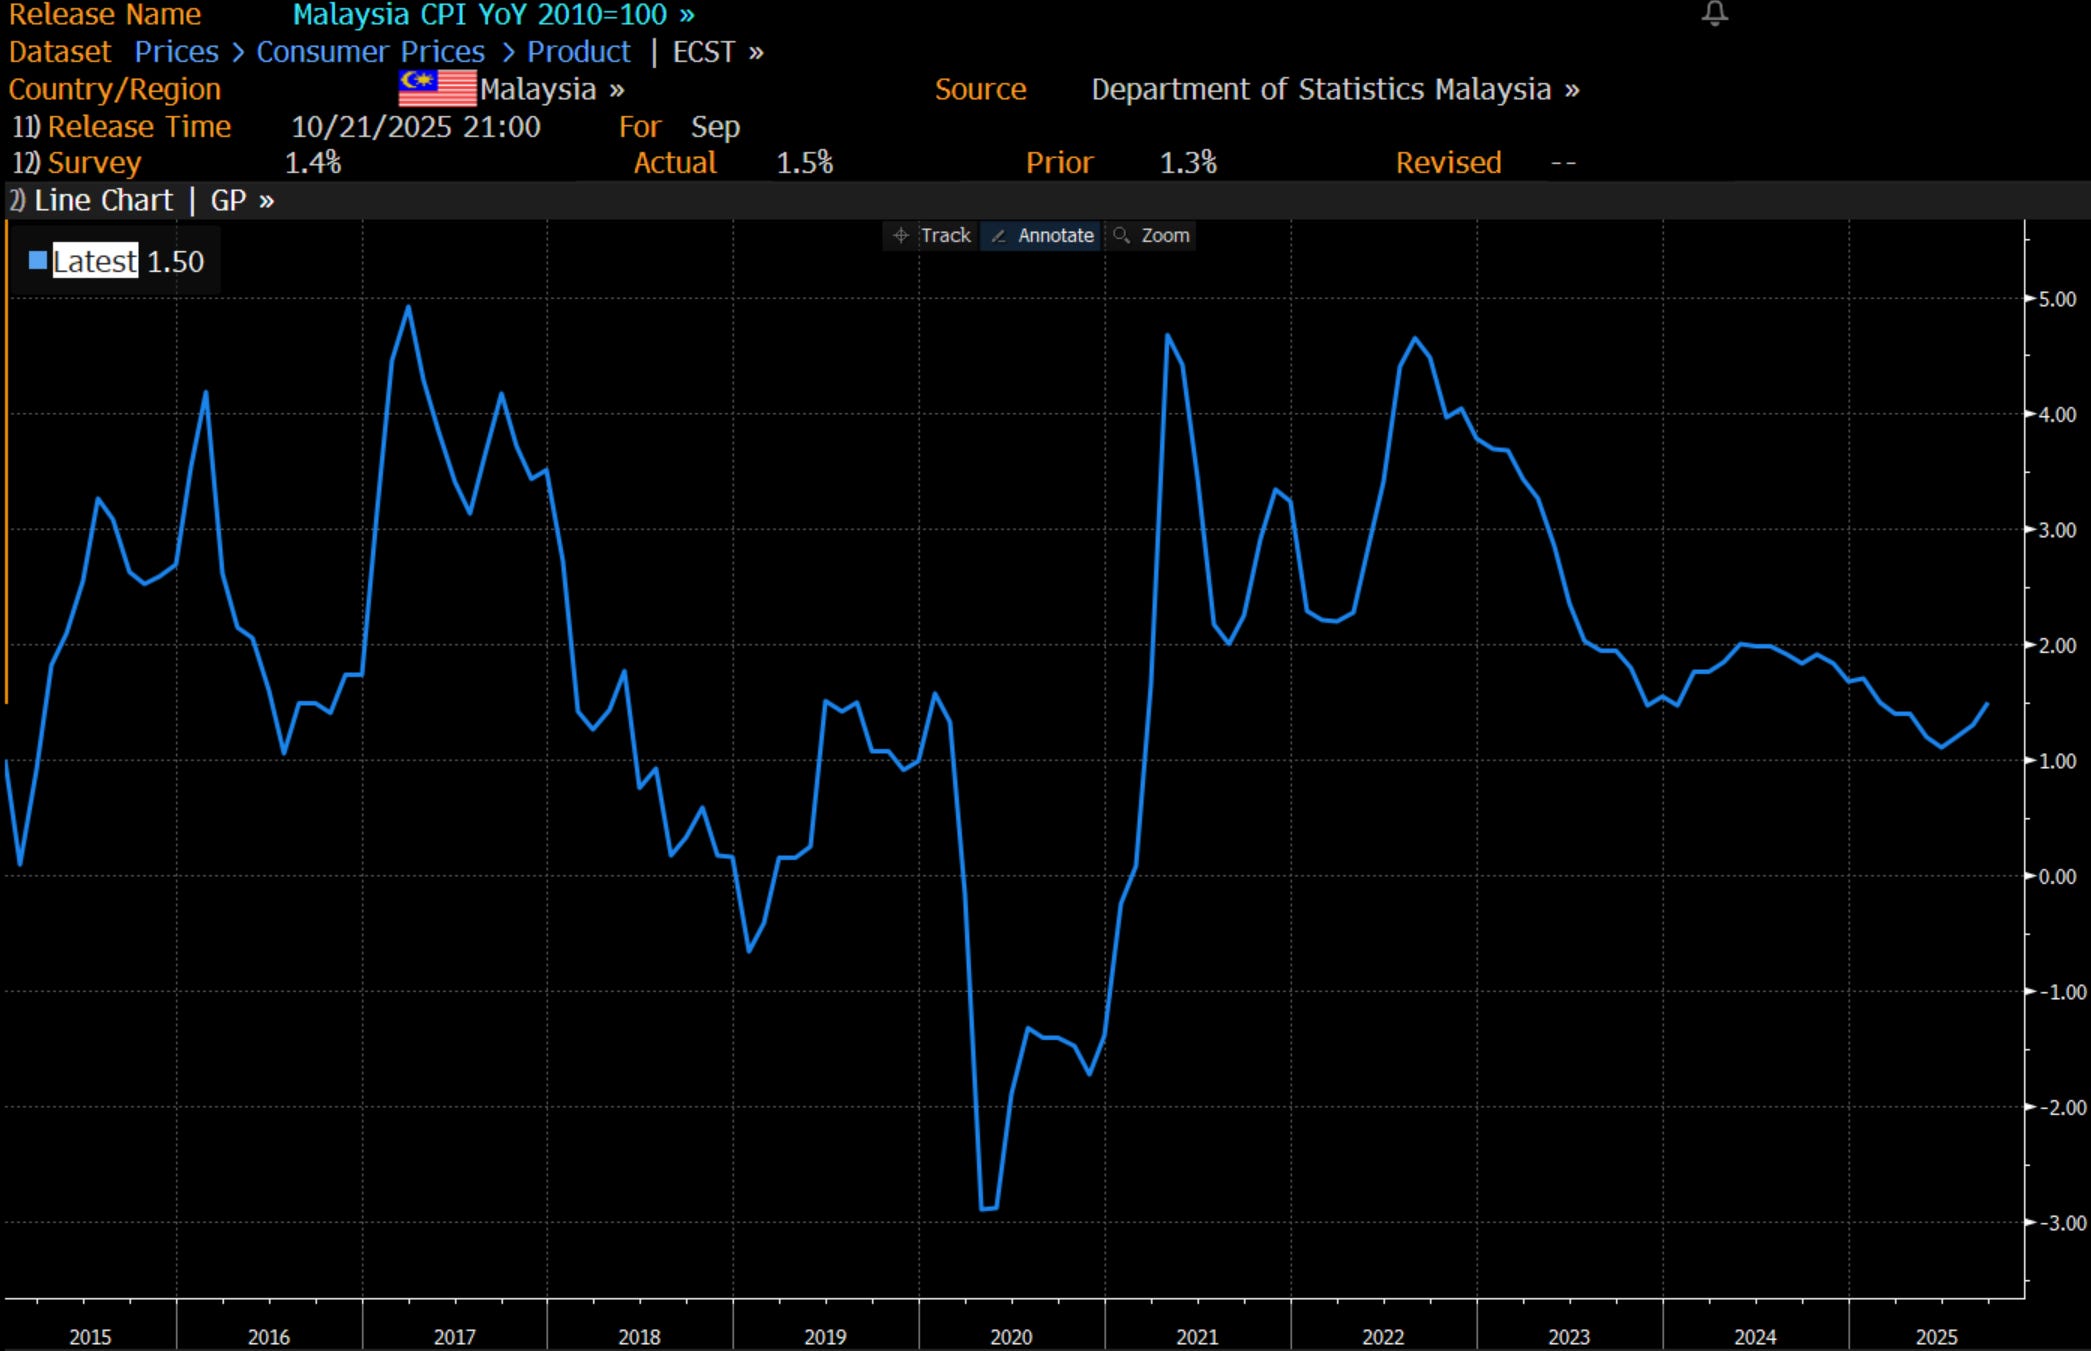
Task: Open the ECST function link
Action: click(717, 52)
